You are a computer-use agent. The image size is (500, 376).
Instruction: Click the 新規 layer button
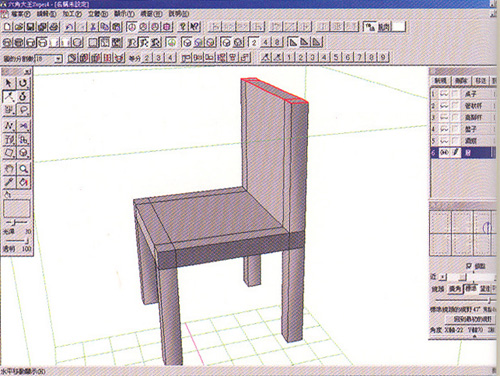click(440, 81)
